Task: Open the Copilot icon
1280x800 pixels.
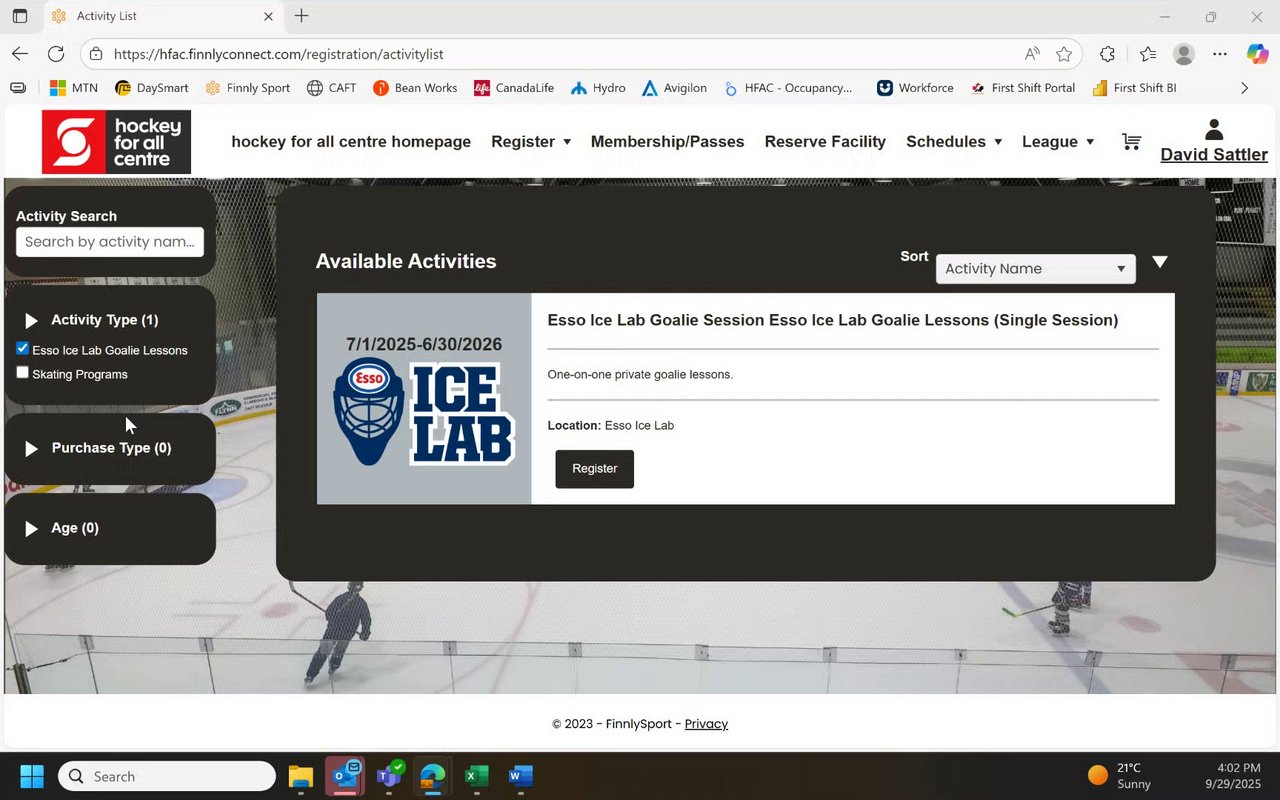Action: (1257, 54)
